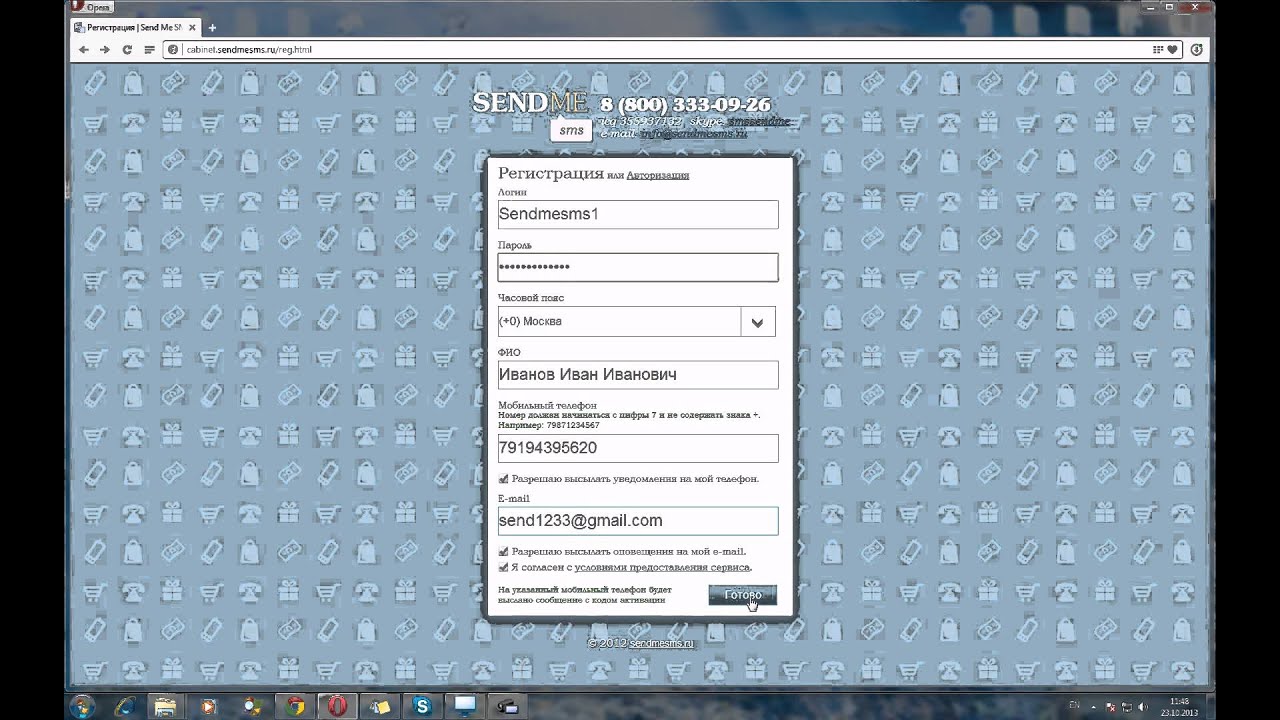Launch Internet Explorer from the taskbar
This screenshot has height=720, width=1280.
coord(125,706)
